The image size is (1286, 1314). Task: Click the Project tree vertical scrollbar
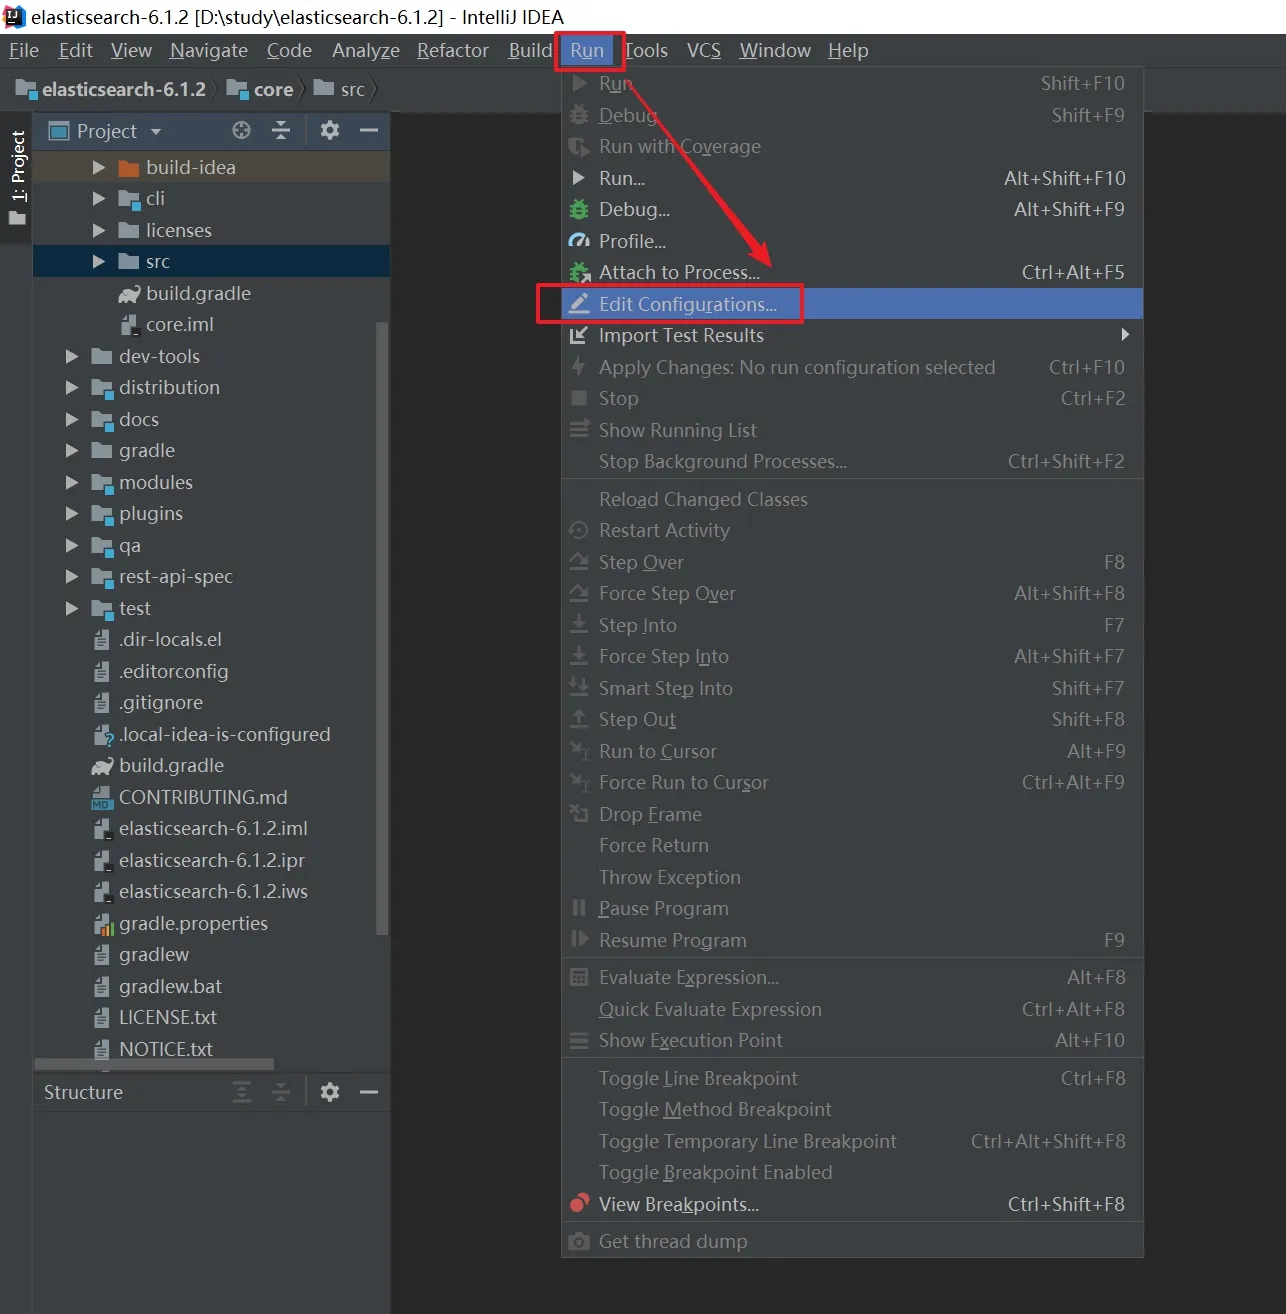[x=381, y=628]
